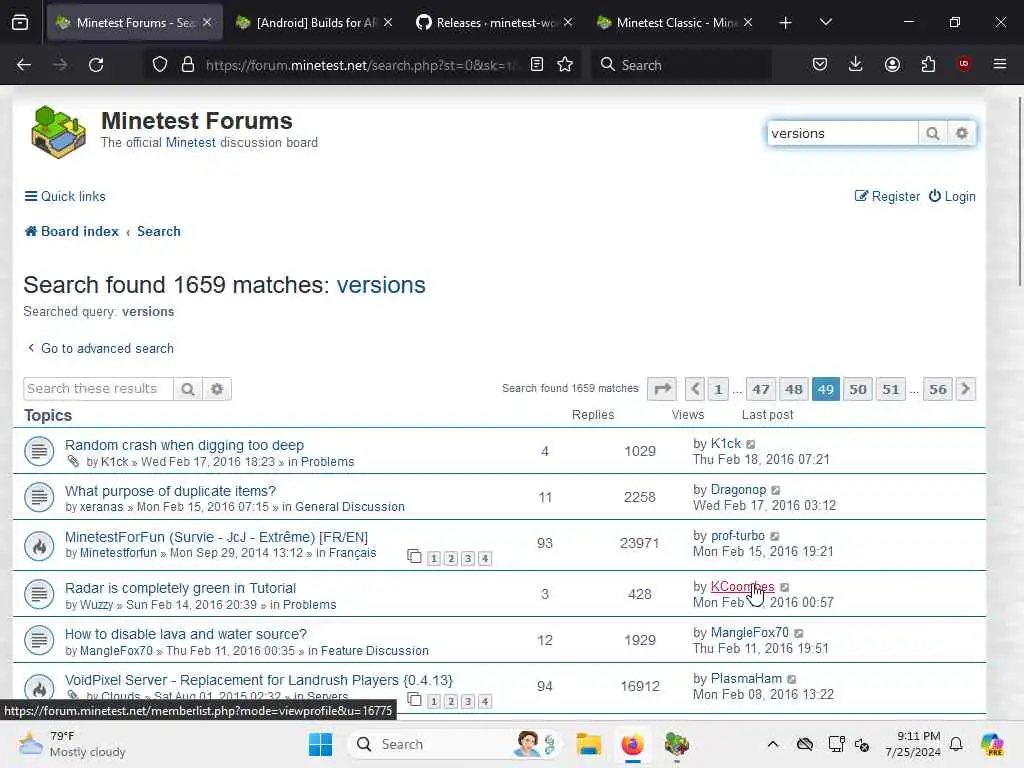Close the Android Builds tab
Viewport: 1024px width, 768px height.
tap(388, 23)
